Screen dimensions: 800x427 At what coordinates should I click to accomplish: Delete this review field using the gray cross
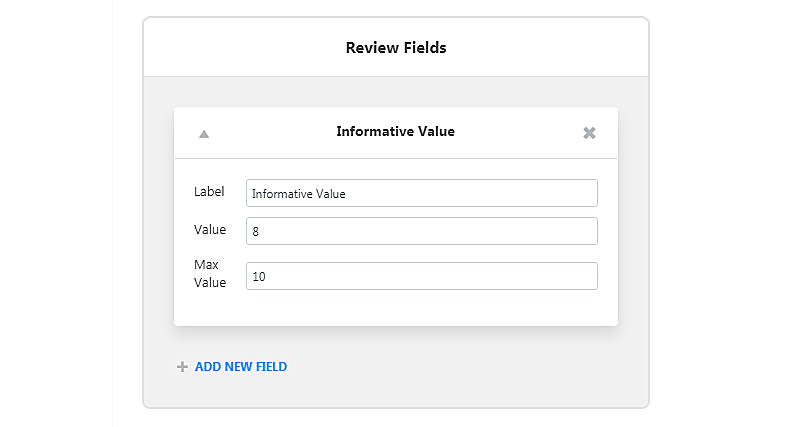click(x=589, y=133)
